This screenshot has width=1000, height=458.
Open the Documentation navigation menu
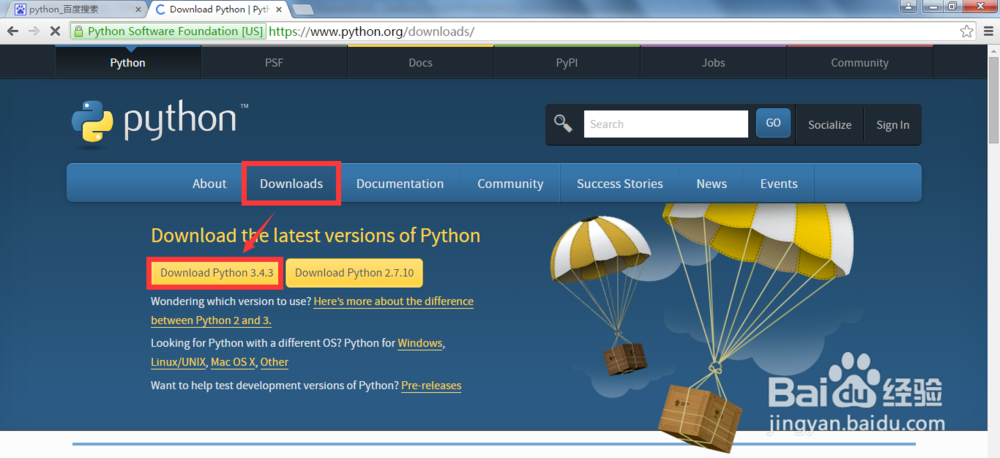click(400, 184)
